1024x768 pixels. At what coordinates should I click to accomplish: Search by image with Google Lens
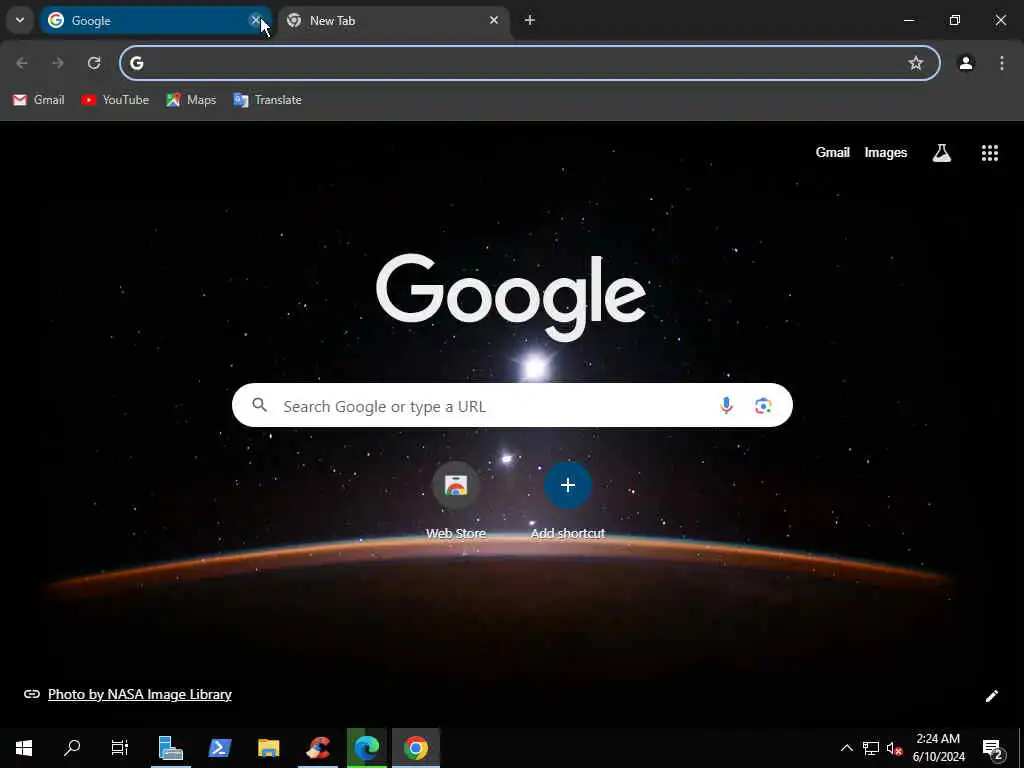coord(763,406)
